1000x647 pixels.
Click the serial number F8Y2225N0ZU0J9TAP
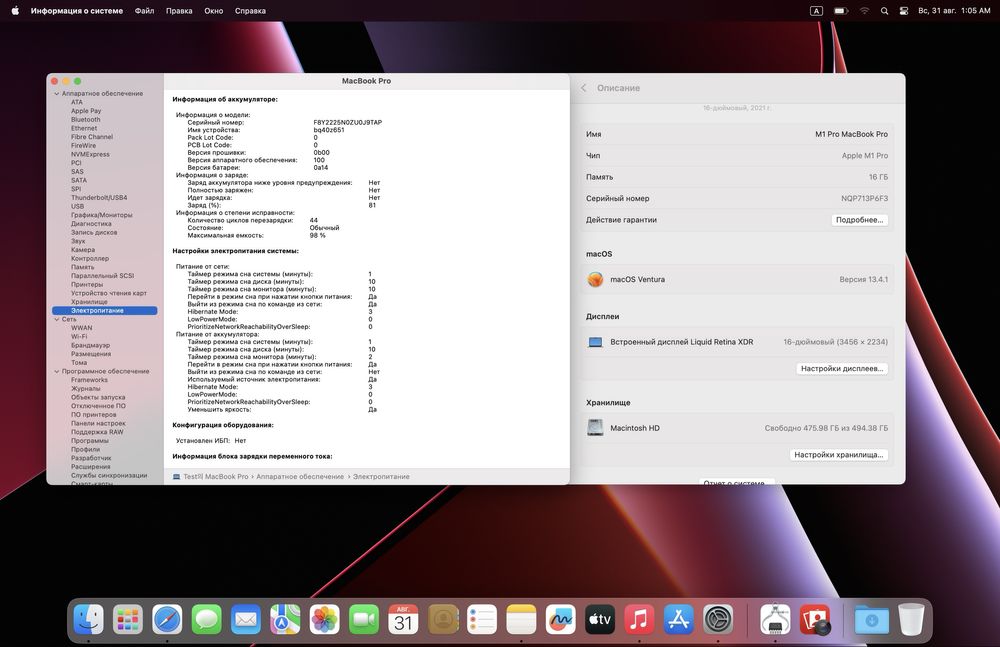(x=348, y=123)
